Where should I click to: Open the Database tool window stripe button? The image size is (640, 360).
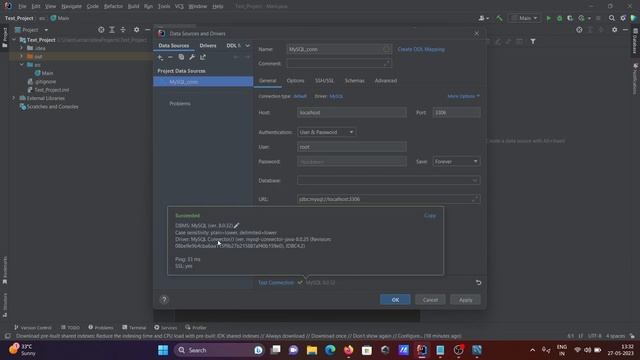point(635,41)
